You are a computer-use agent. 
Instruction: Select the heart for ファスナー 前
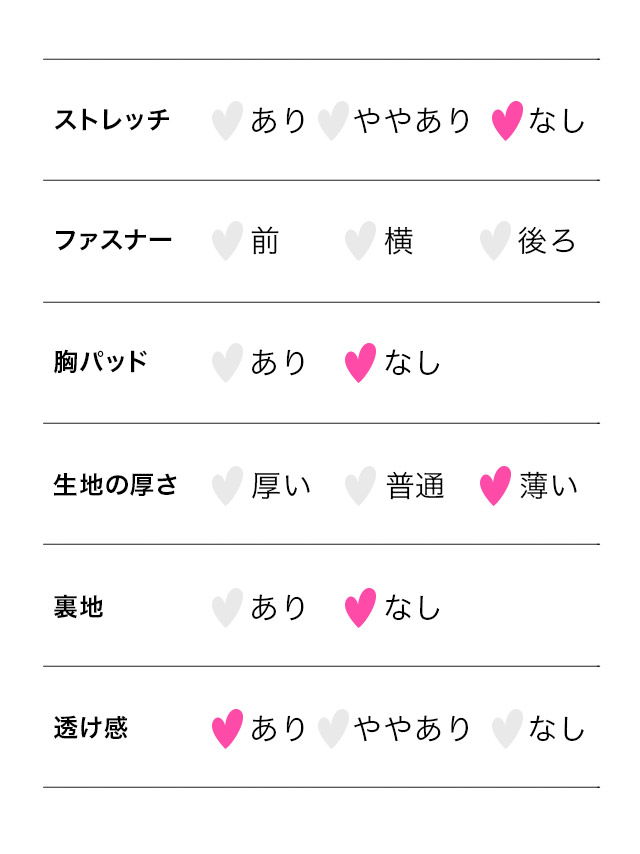point(227,241)
